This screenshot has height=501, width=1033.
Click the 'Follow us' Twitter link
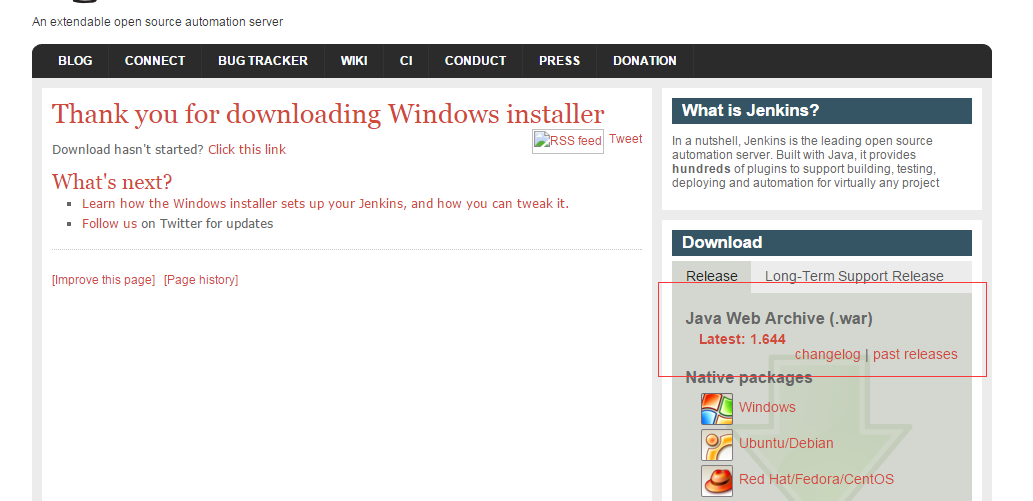(x=109, y=223)
